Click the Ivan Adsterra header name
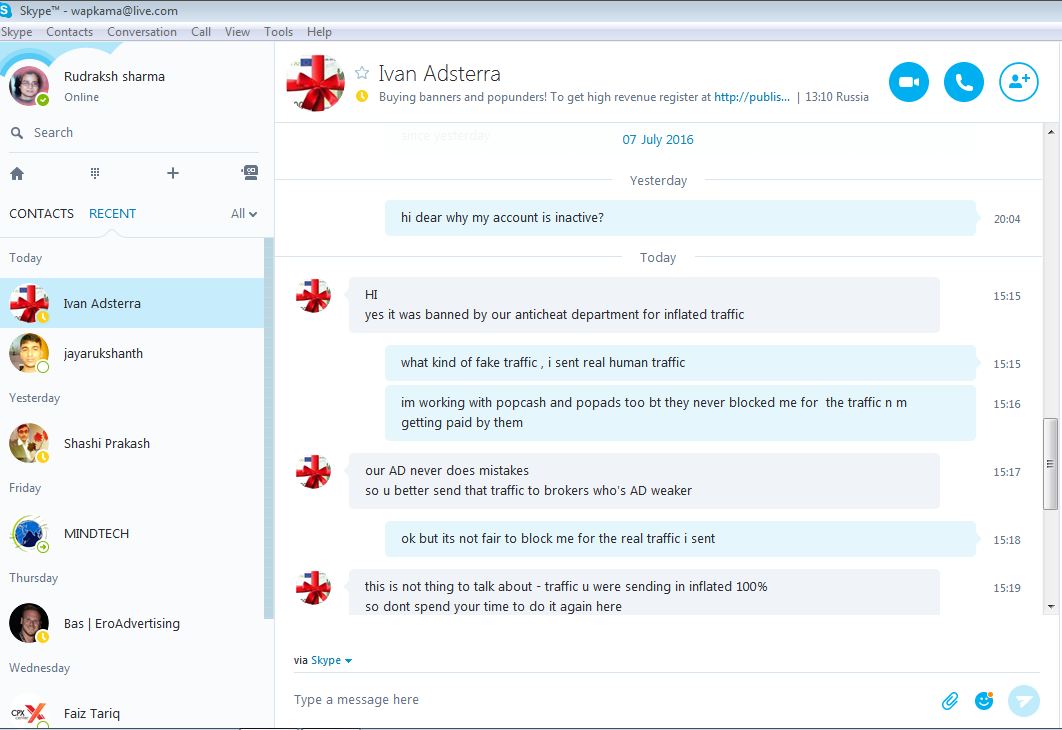The height and width of the screenshot is (730, 1062). point(440,73)
